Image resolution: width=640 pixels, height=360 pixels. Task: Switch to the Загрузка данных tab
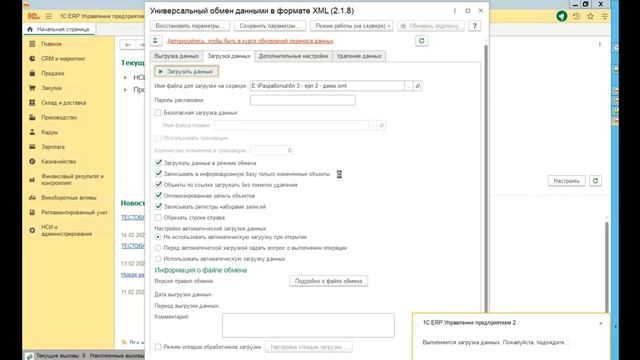(x=229, y=56)
